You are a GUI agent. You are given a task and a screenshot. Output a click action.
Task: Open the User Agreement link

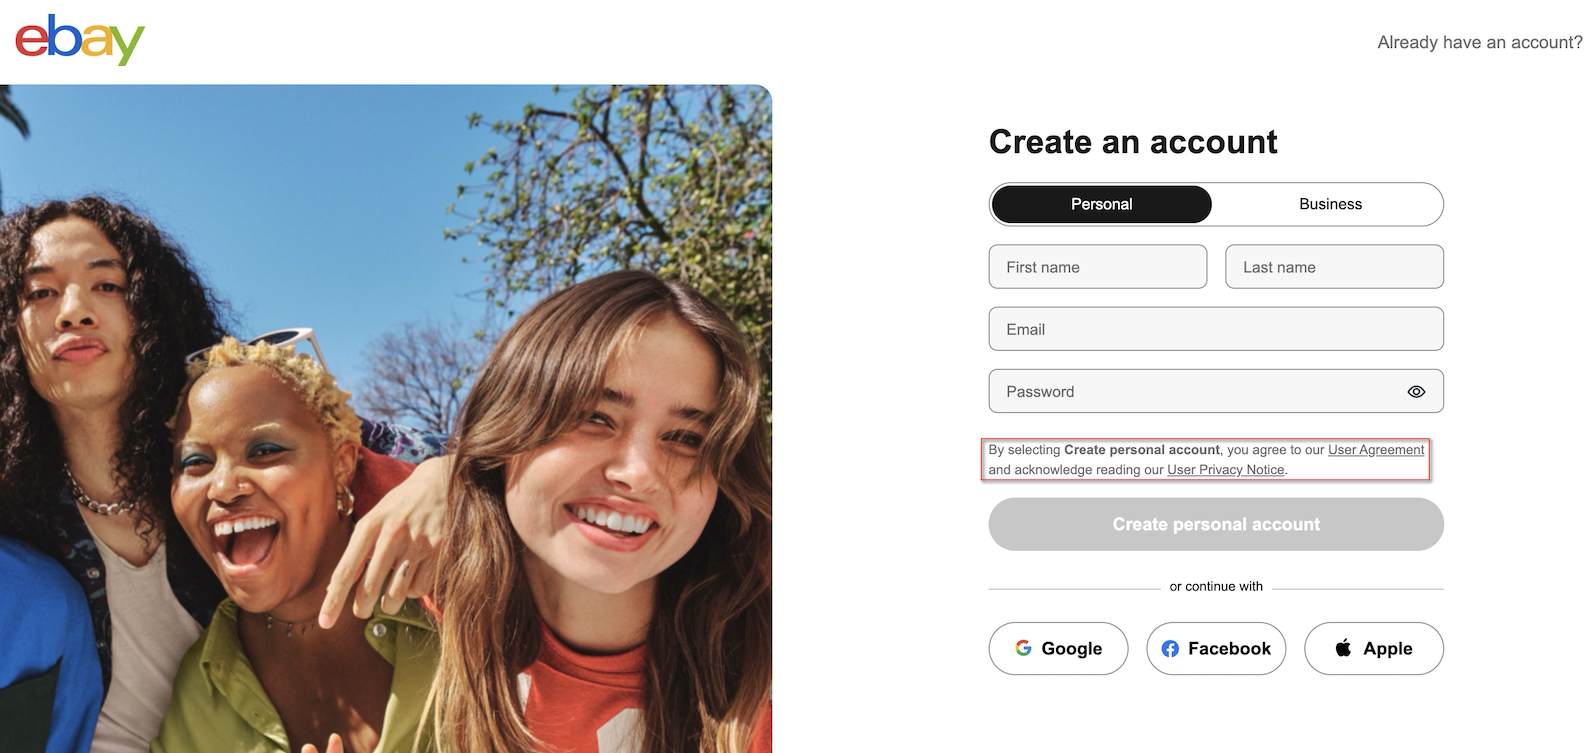pos(1376,450)
